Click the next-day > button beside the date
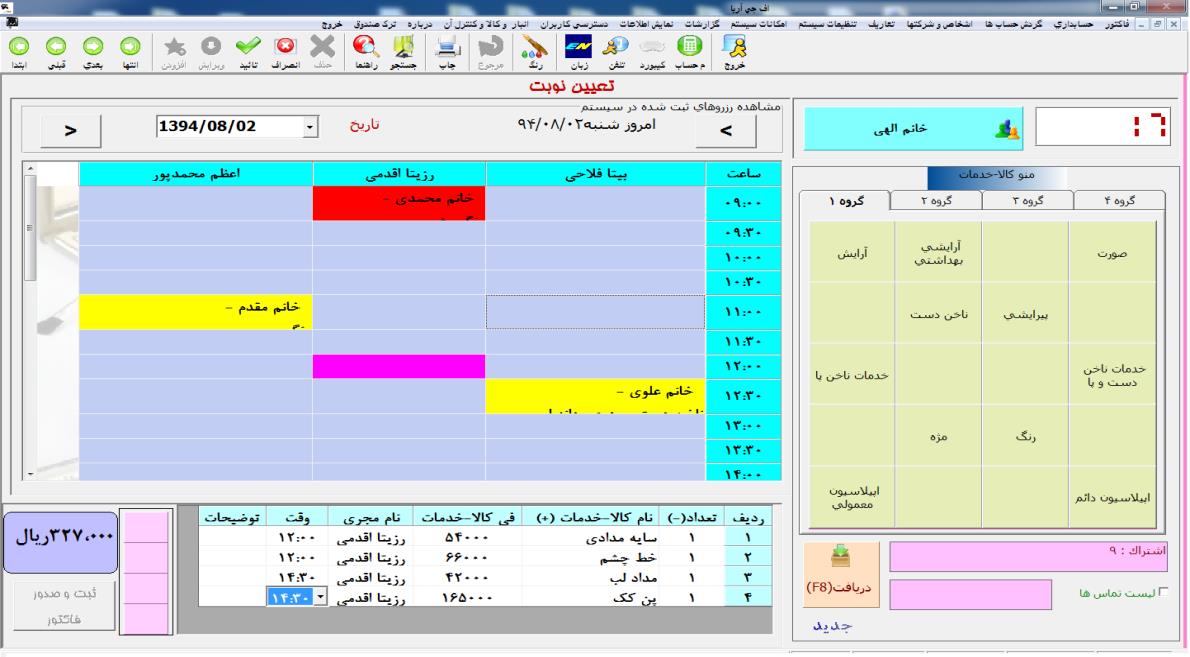 point(71,130)
